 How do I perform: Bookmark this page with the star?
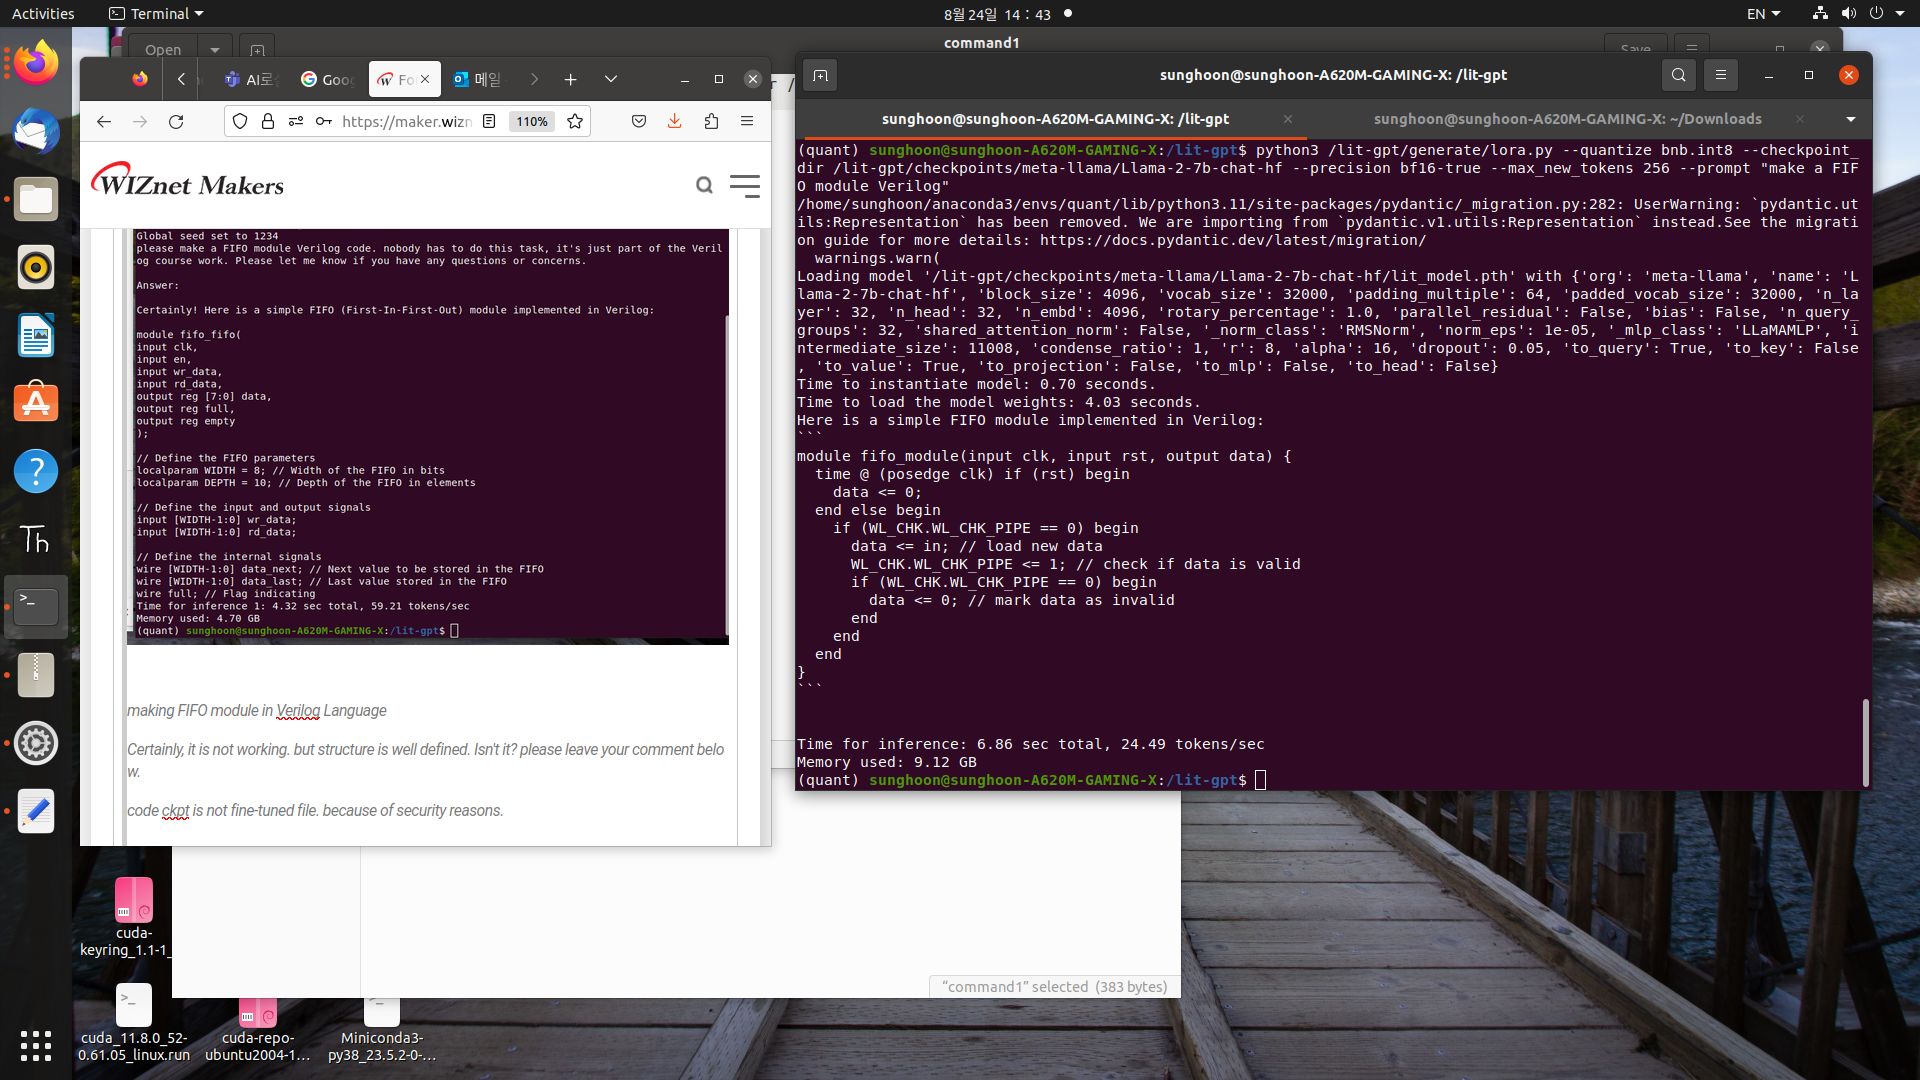coord(575,121)
